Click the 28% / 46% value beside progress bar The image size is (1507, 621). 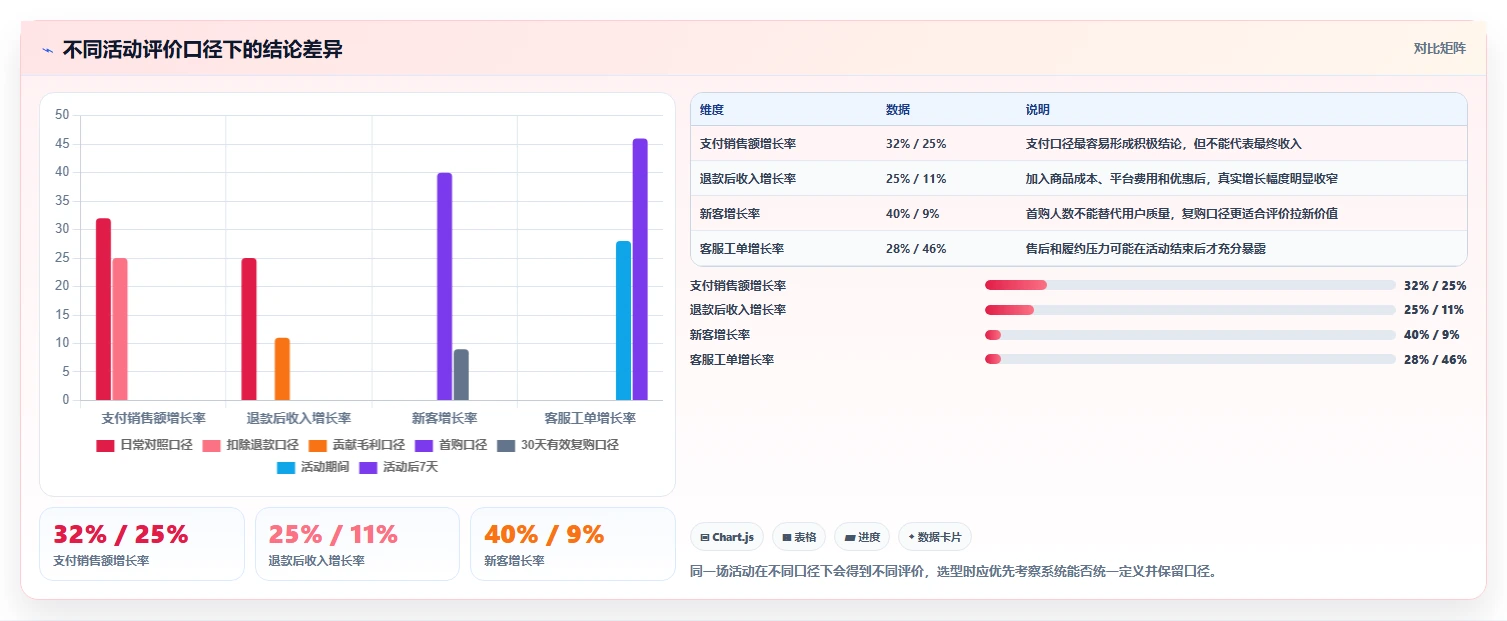click(1435, 360)
